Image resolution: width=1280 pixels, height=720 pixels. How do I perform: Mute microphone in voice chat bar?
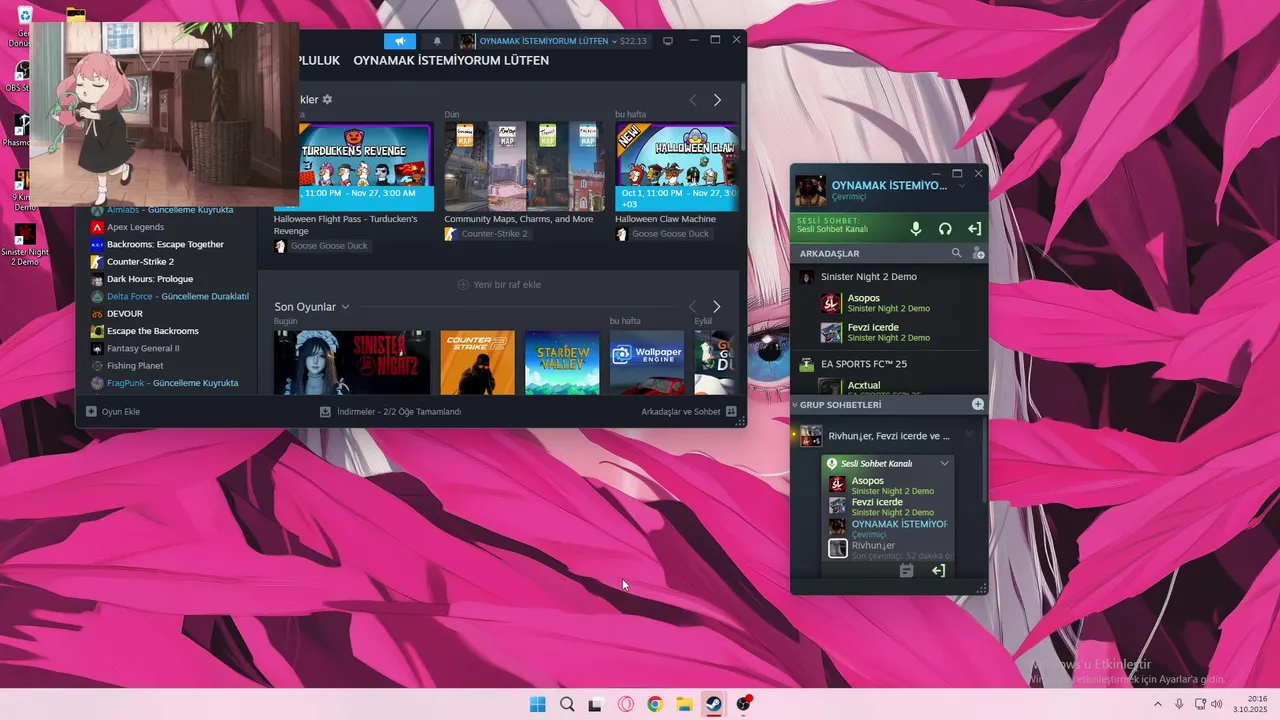915,229
